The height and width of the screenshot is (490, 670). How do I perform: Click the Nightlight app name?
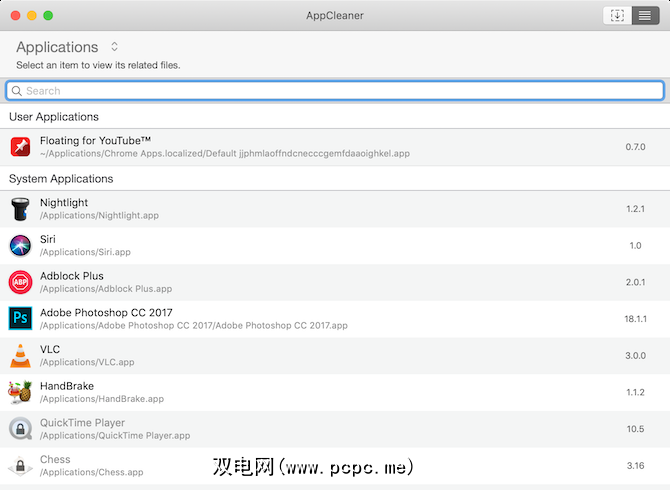click(64, 202)
